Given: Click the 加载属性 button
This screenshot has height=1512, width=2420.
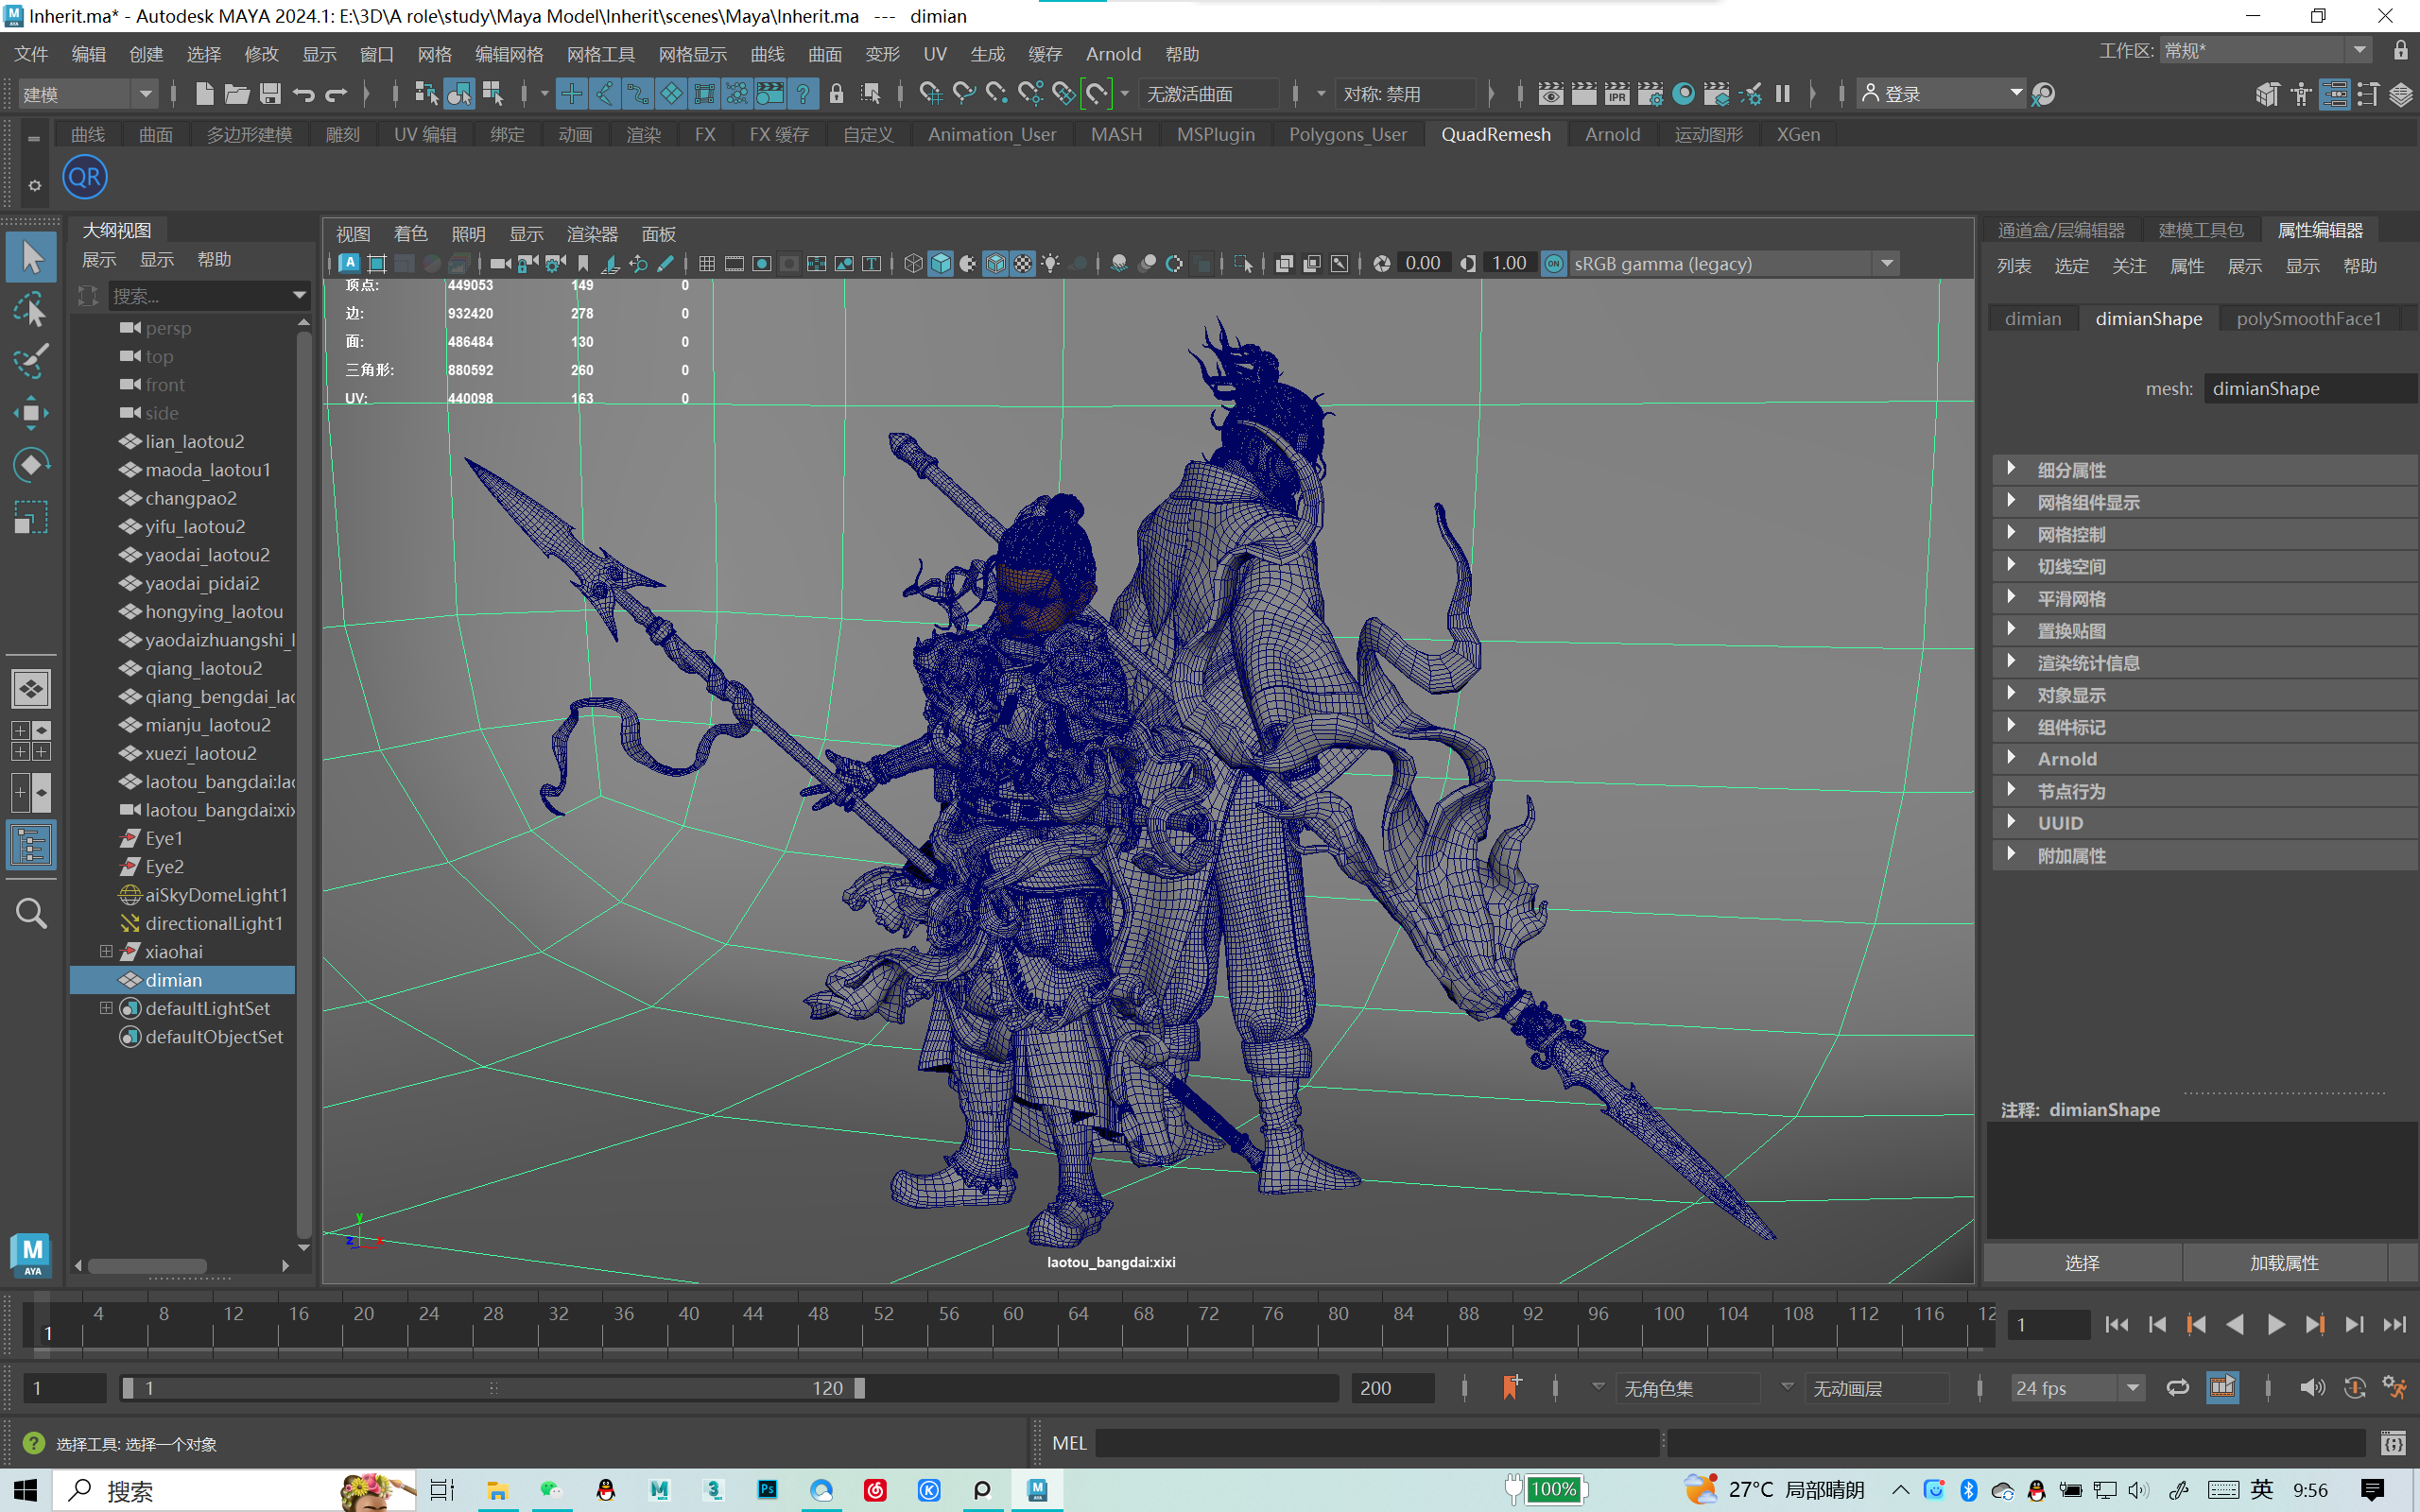Looking at the screenshot, I should pyautogui.click(x=2284, y=1263).
